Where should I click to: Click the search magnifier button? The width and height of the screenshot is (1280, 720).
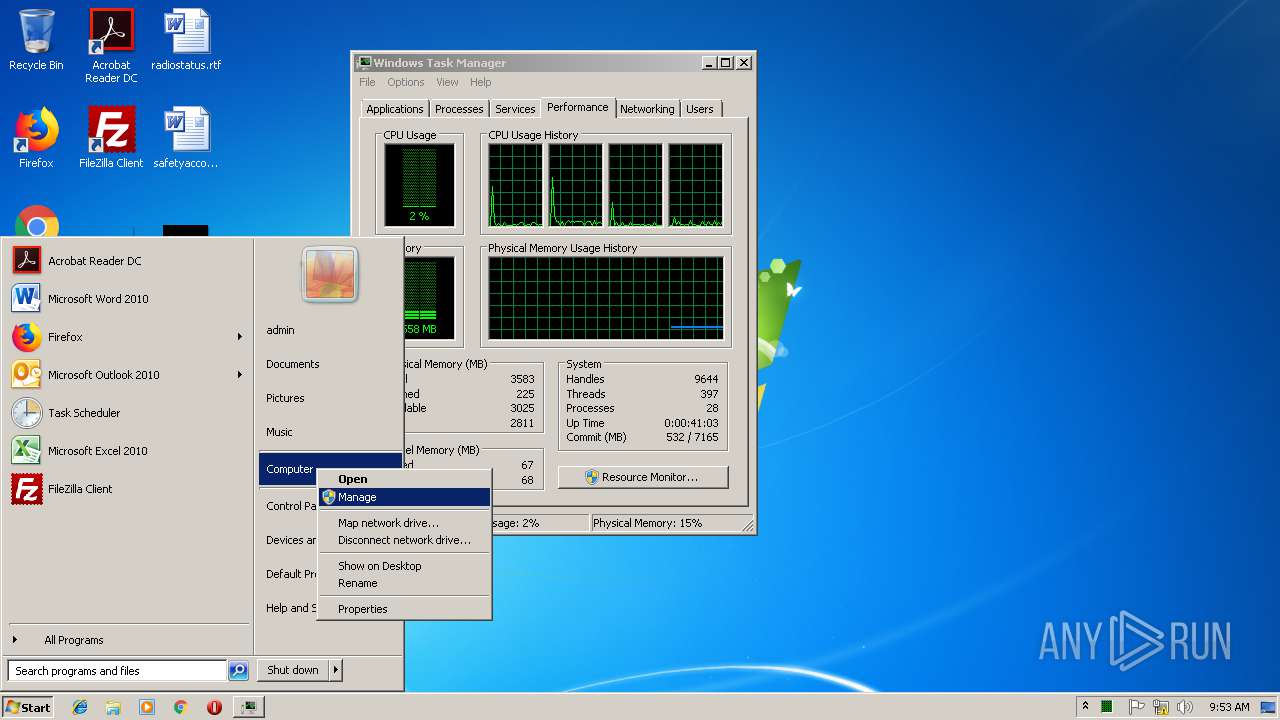click(238, 671)
